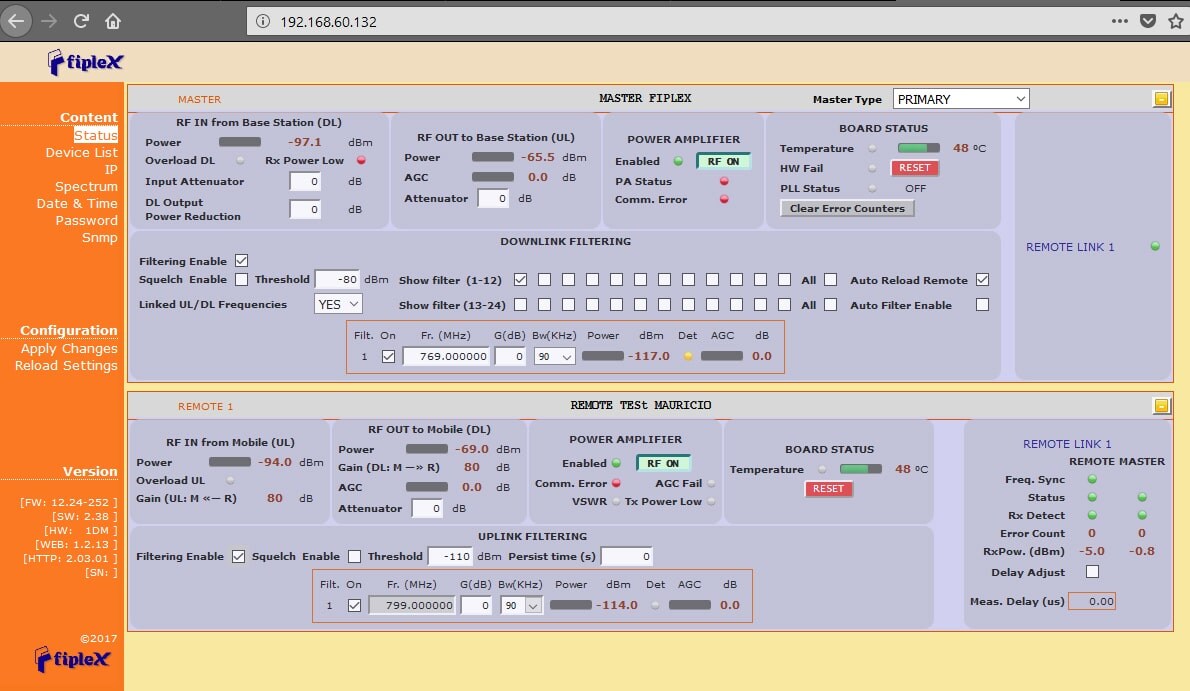Viewport: 1190px width, 691px height.
Task: Open Linked UL/DL Frequencies dropdown
Action: click(x=338, y=304)
